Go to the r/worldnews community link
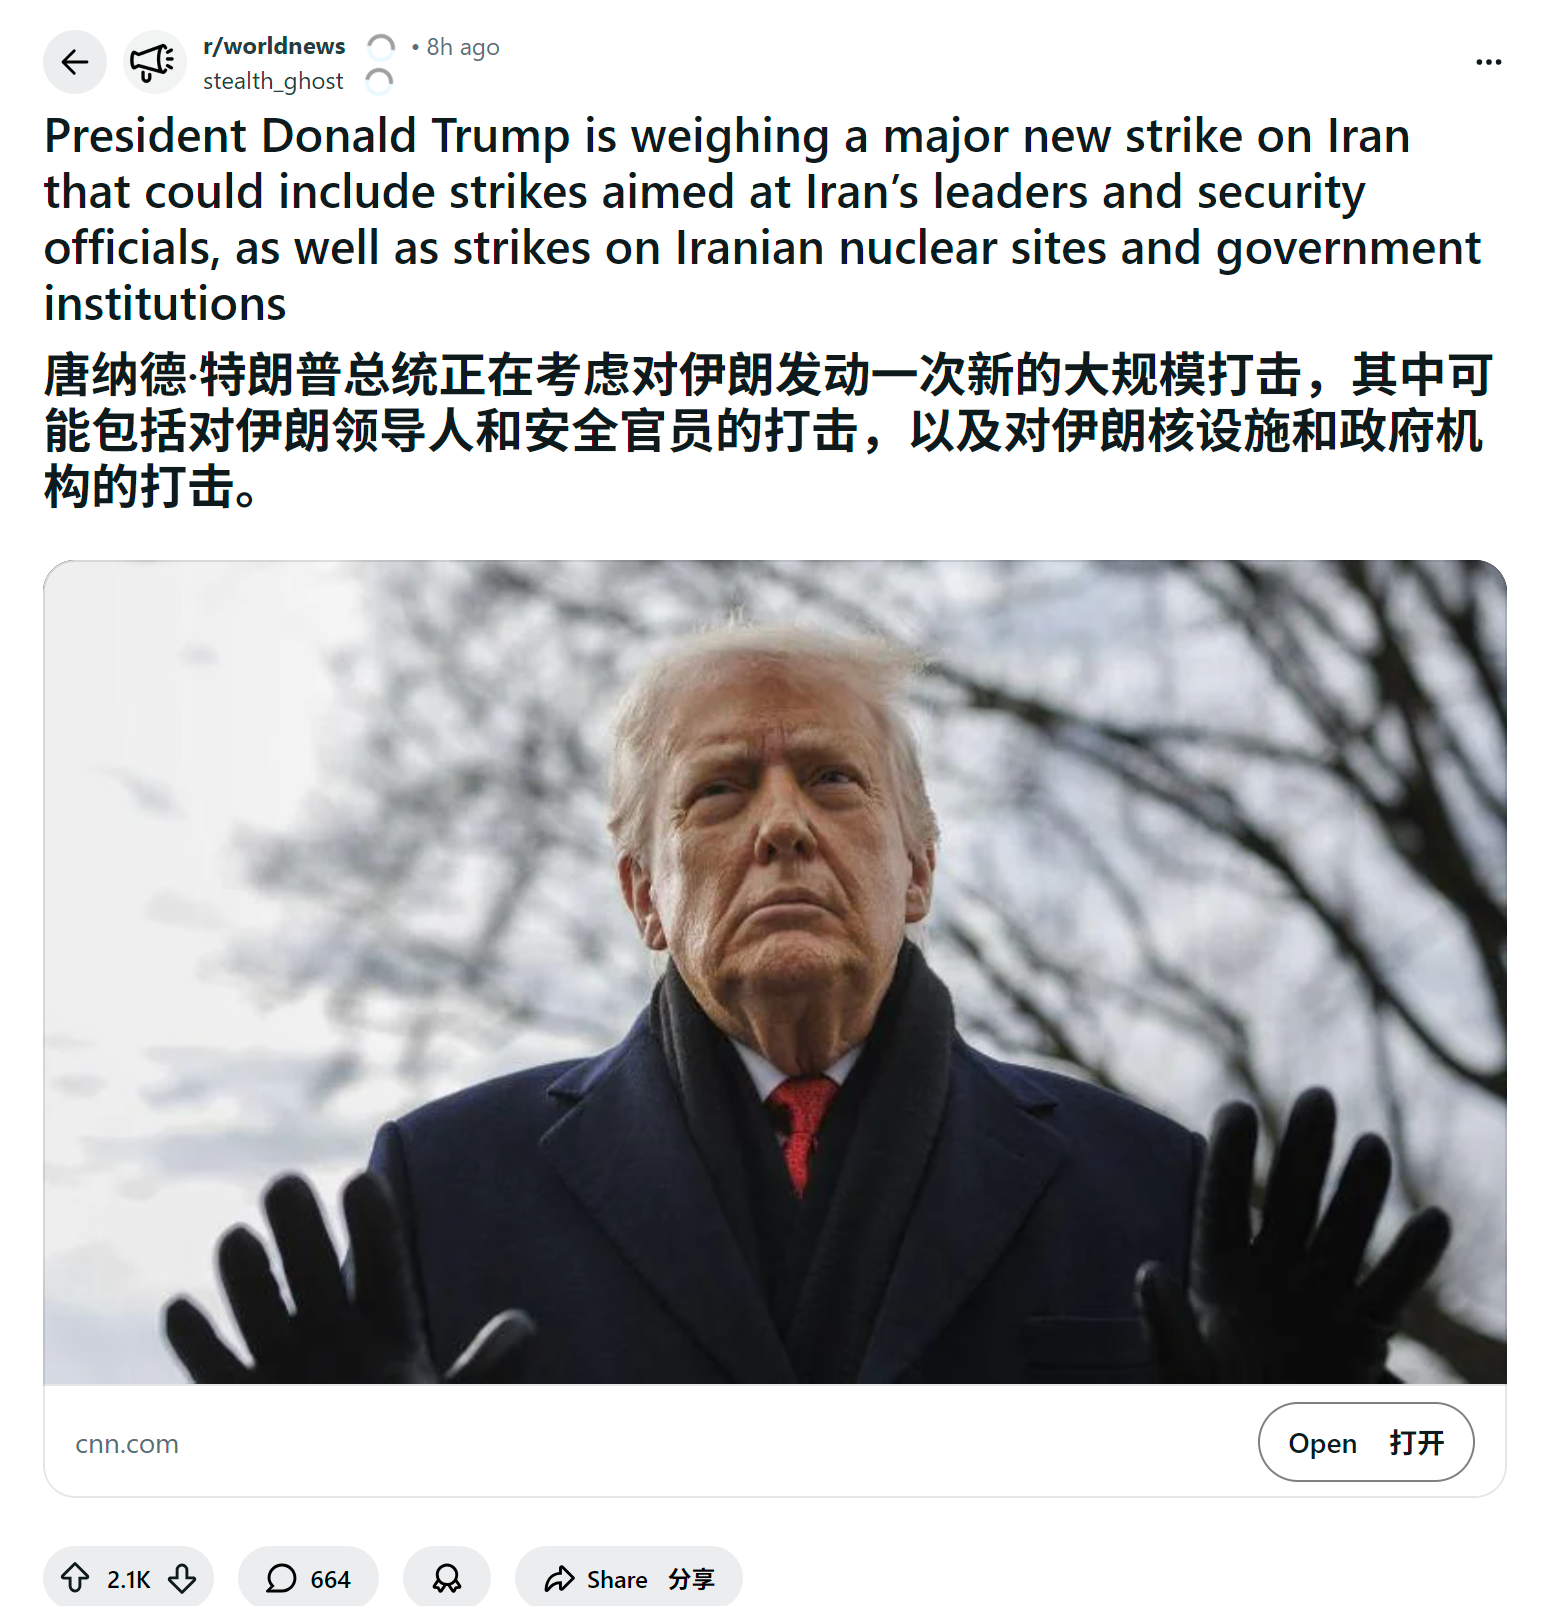The width and height of the screenshot is (1550, 1606). (x=274, y=46)
